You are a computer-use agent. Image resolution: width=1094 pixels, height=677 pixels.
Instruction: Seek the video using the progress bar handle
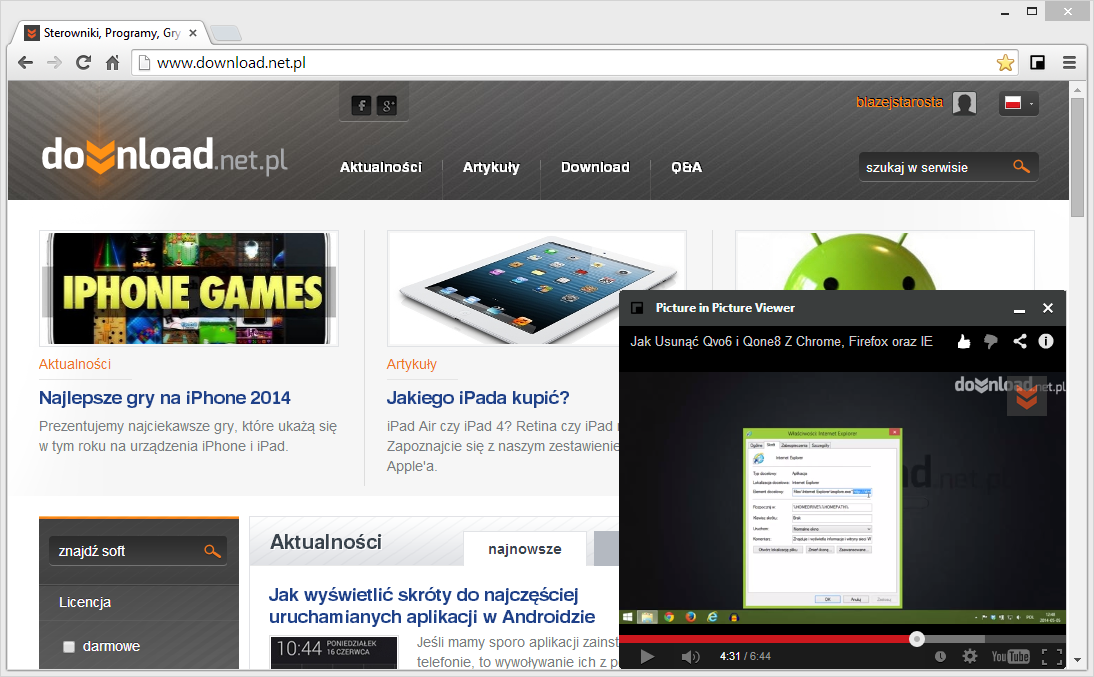point(917,639)
